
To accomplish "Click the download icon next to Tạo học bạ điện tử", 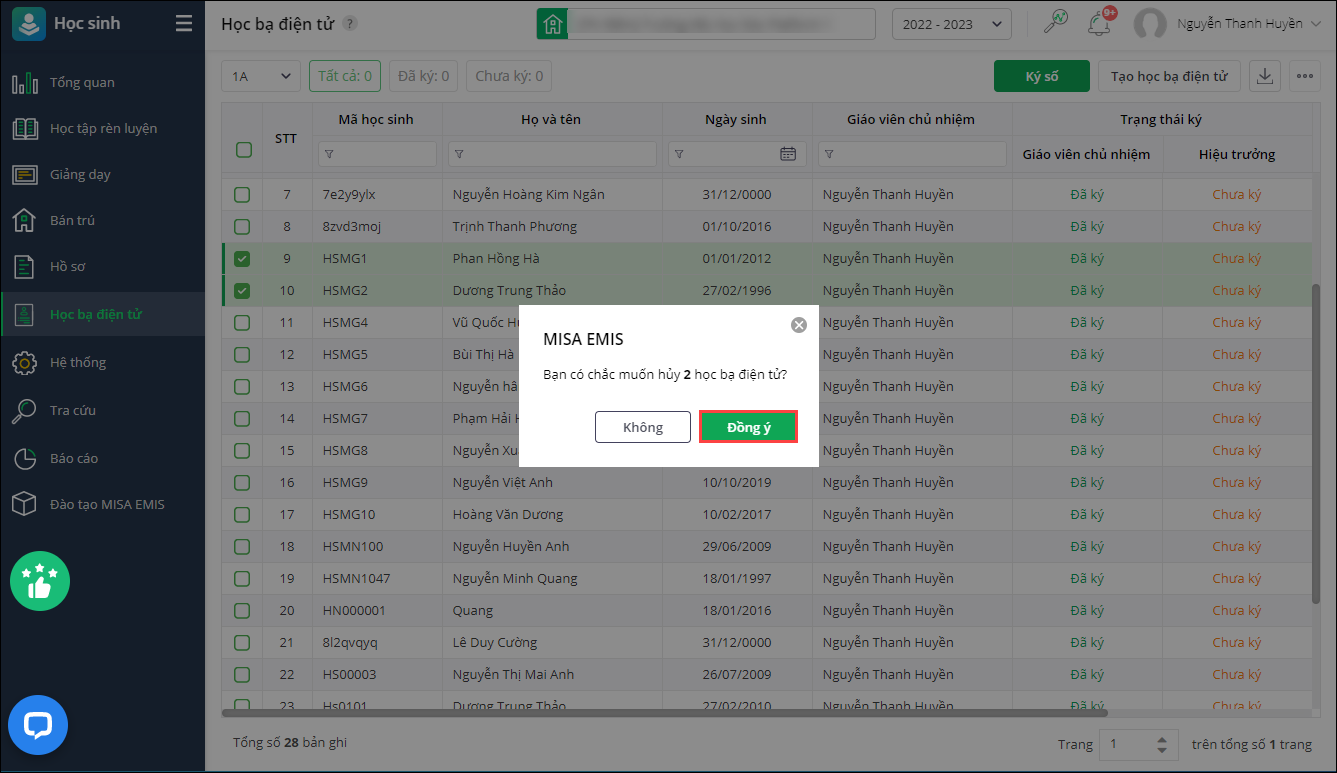I will pyautogui.click(x=1265, y=76).
